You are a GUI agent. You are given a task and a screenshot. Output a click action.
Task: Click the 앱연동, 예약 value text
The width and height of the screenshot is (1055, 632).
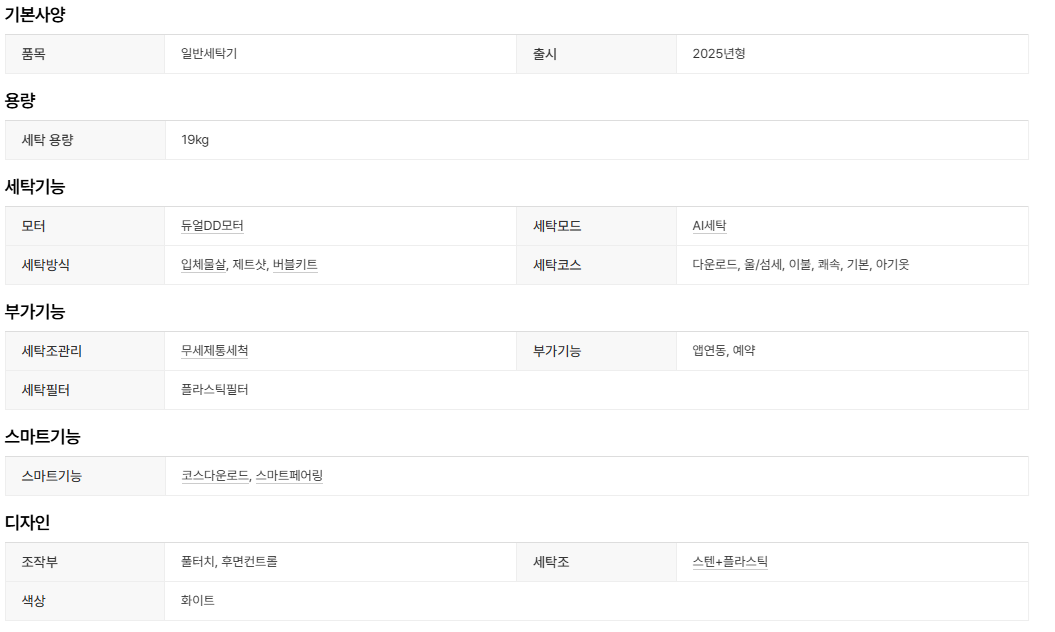(723, 351)
